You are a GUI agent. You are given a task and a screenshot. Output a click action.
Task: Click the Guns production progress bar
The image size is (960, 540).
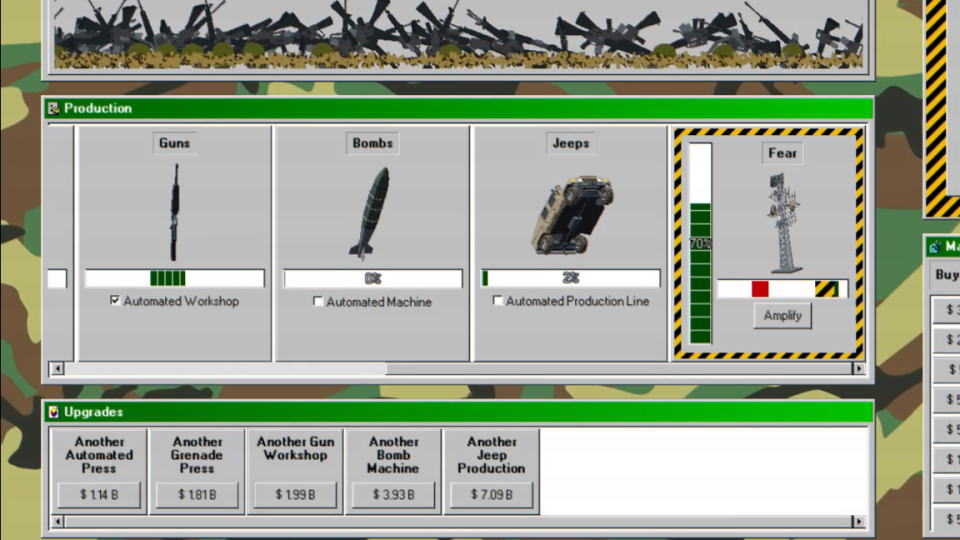(x=175, y=278)
